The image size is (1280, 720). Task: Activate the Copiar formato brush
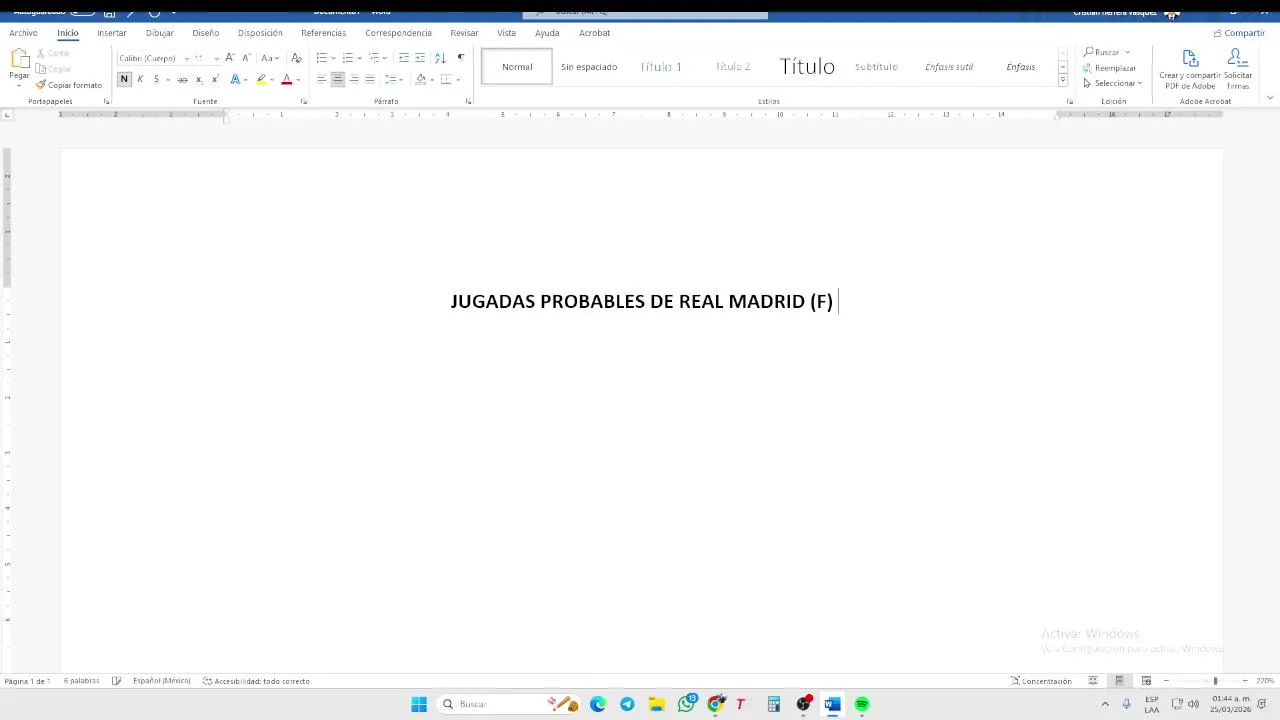[x=69, y=85]
